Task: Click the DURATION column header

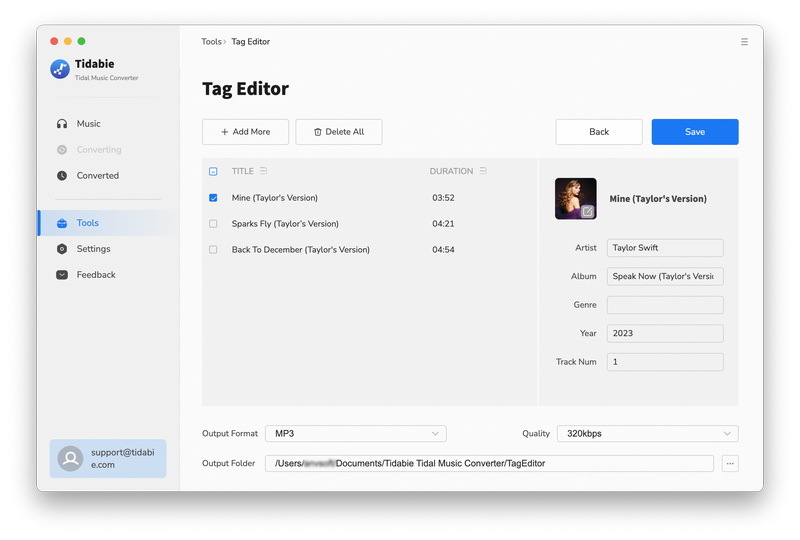Action: click(451, 171)
